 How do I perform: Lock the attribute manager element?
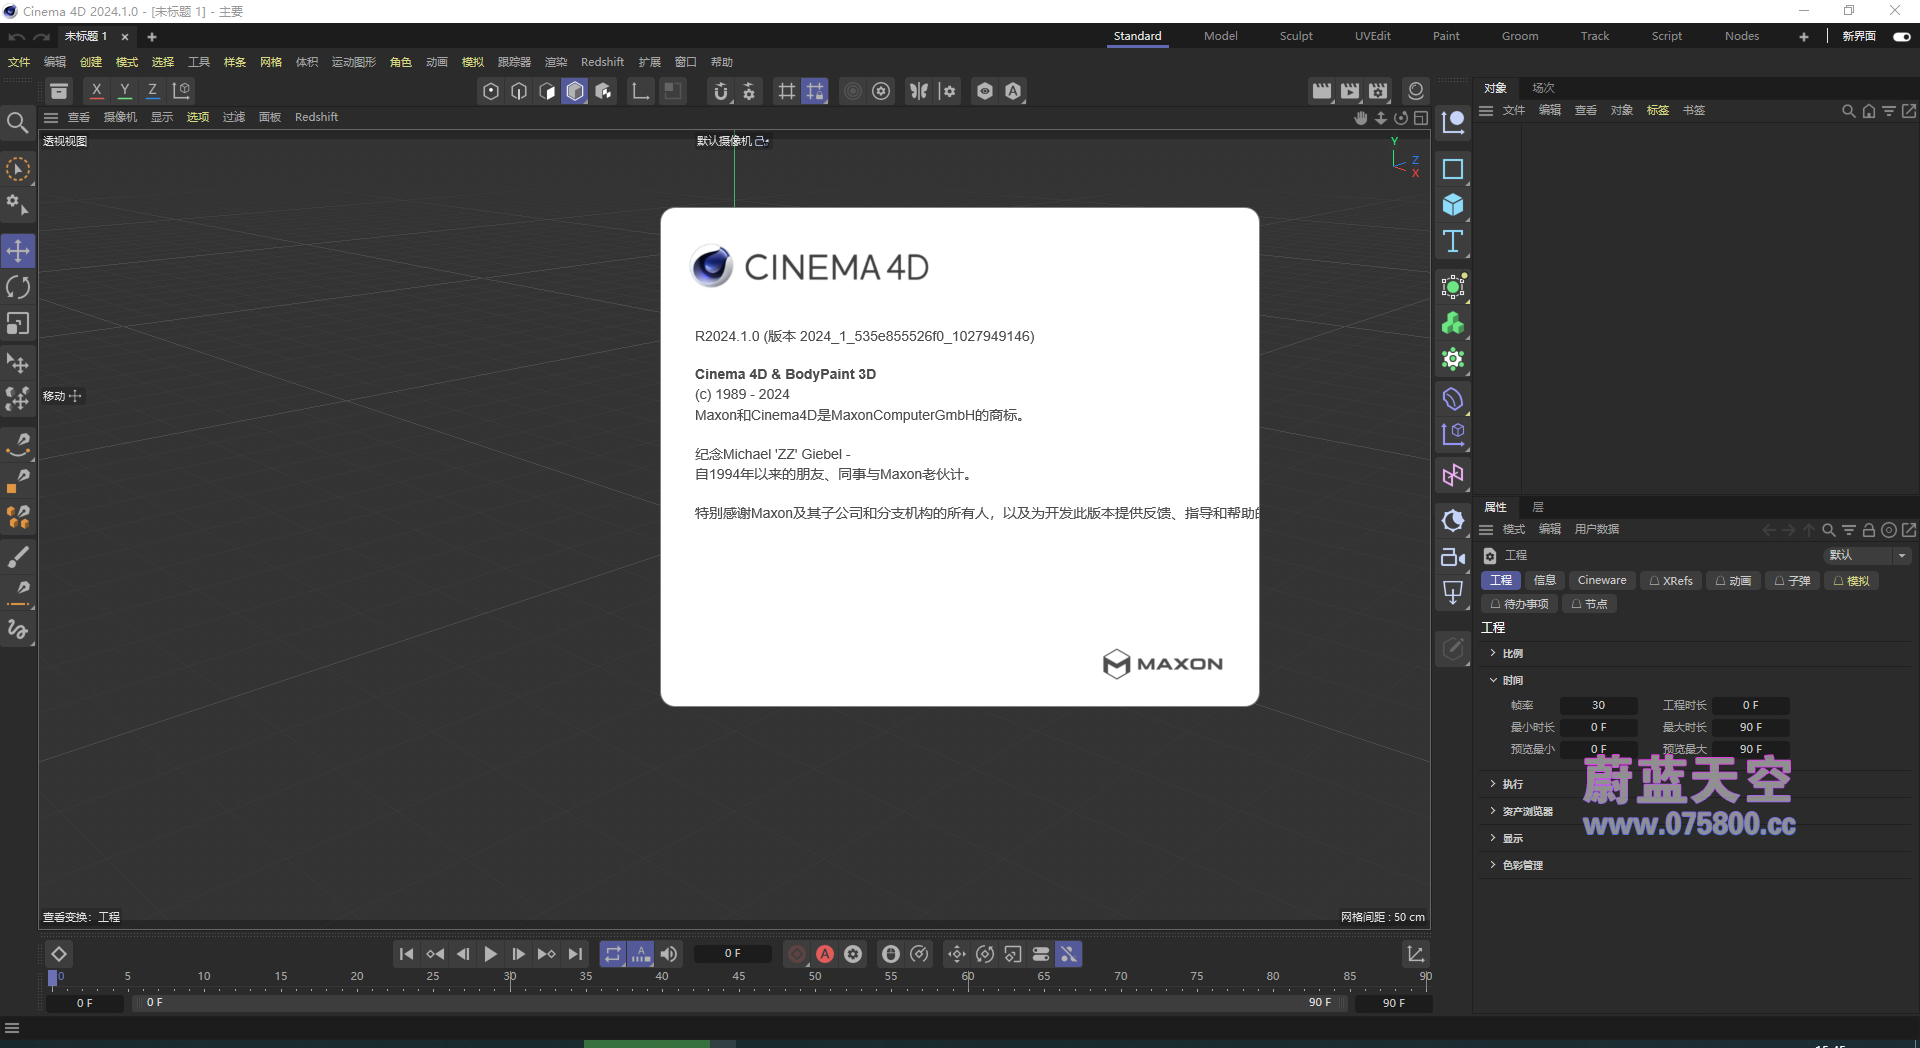pyautogui.click(x=1868, y=530)
